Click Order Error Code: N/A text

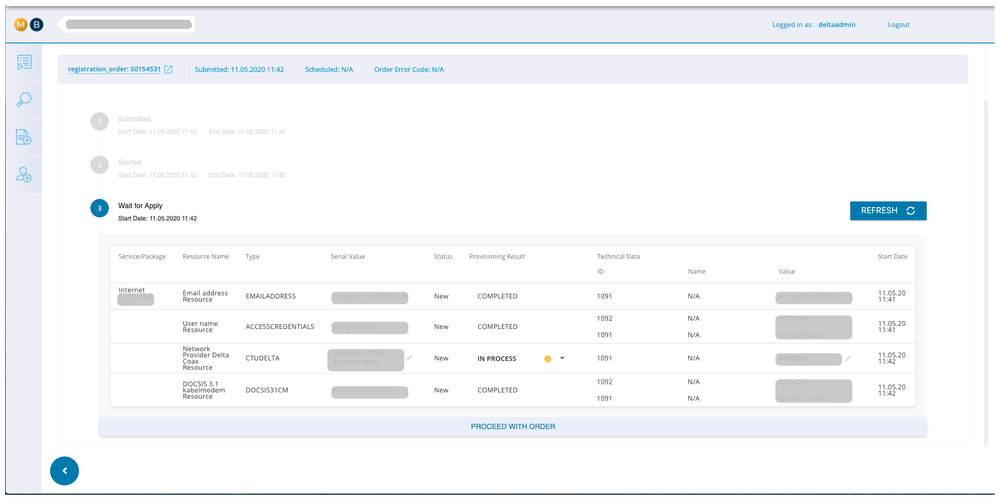click(x=409, y=70)
